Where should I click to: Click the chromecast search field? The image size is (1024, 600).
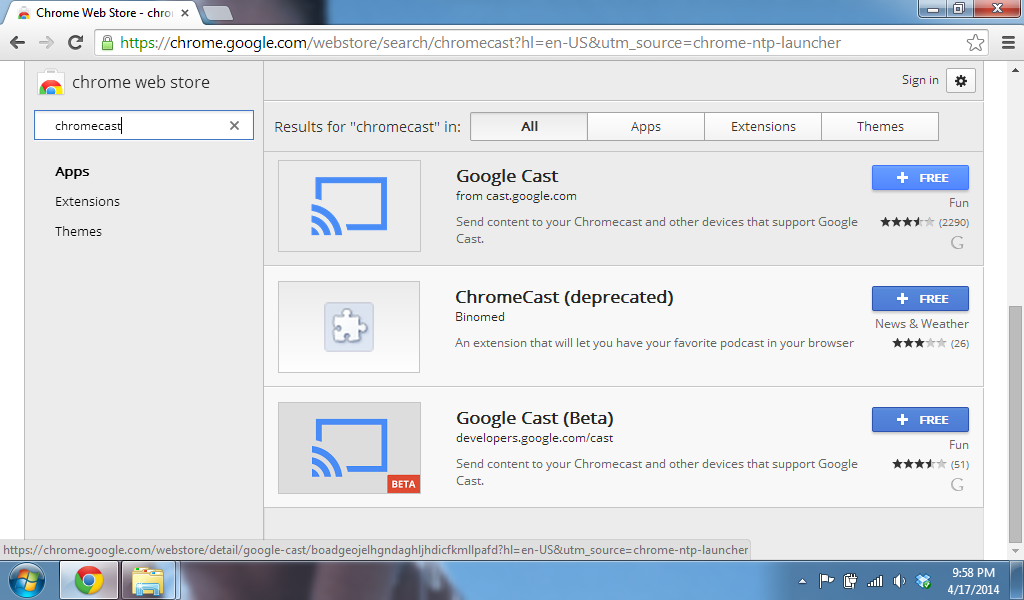tap(144, 125)
